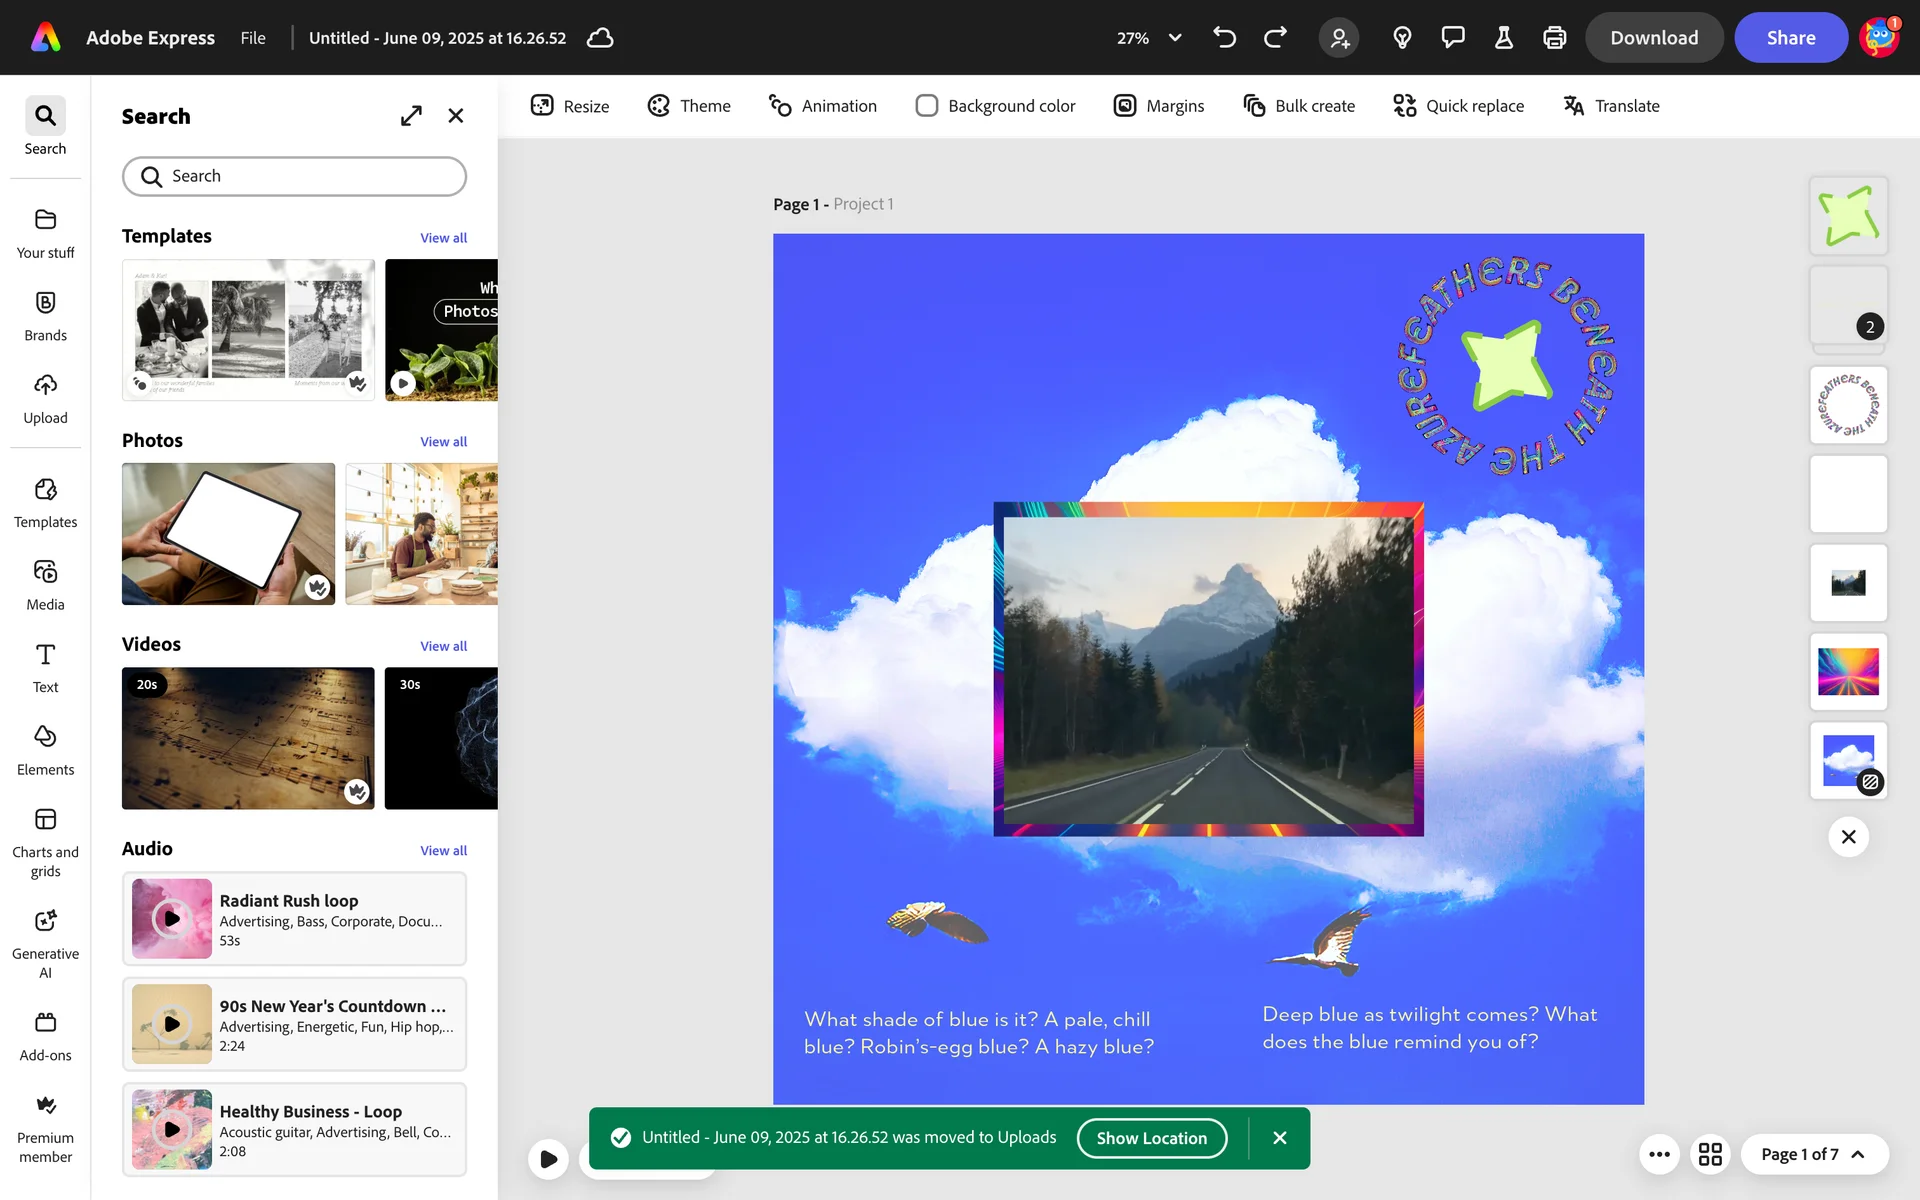Click the Show Location button
The image size is (1920, 1200).
pos(1151,1138)
